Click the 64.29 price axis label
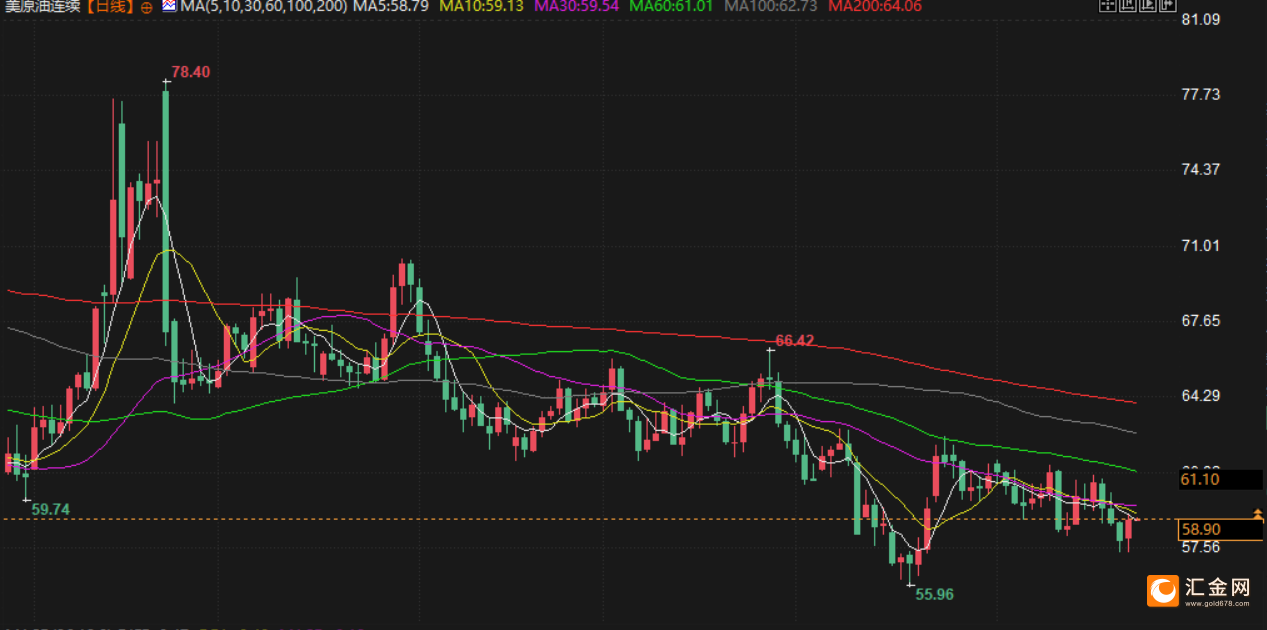This screenshot has width=1267, height=630. pos(1201,397)
